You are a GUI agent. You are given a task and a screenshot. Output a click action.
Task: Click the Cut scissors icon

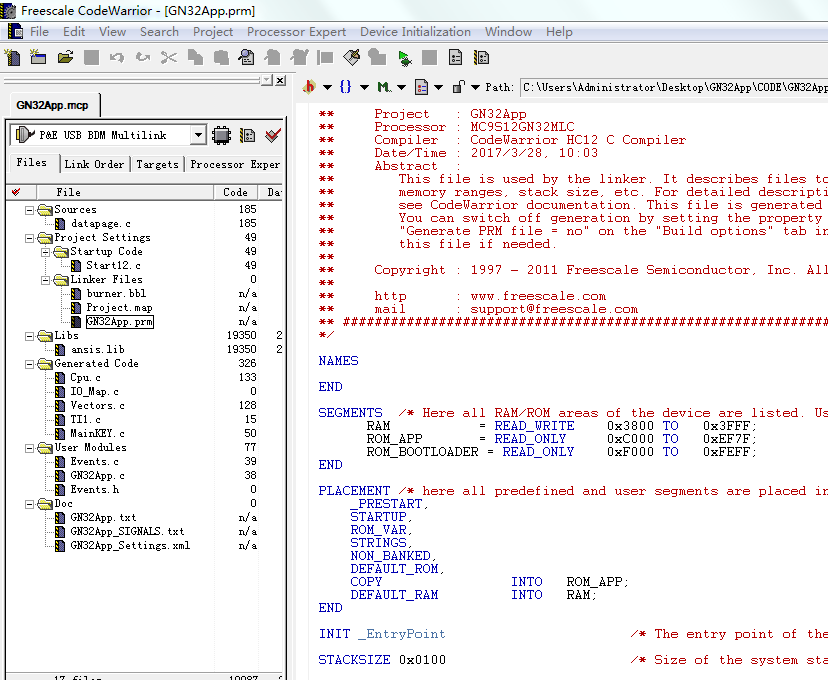tap(169, 58)
